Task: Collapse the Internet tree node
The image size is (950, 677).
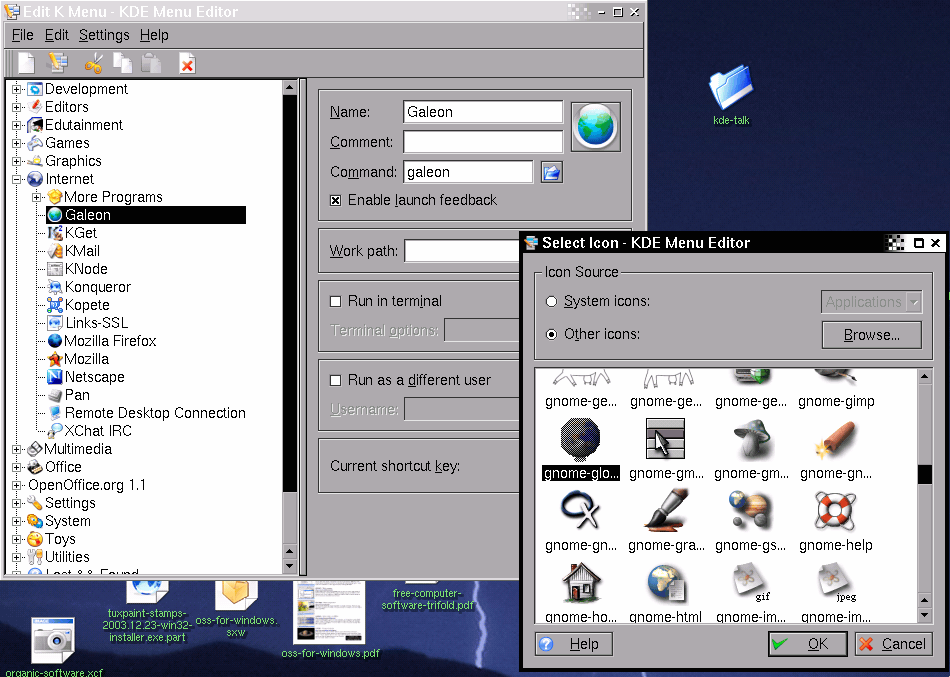Action: pos(16,179)
